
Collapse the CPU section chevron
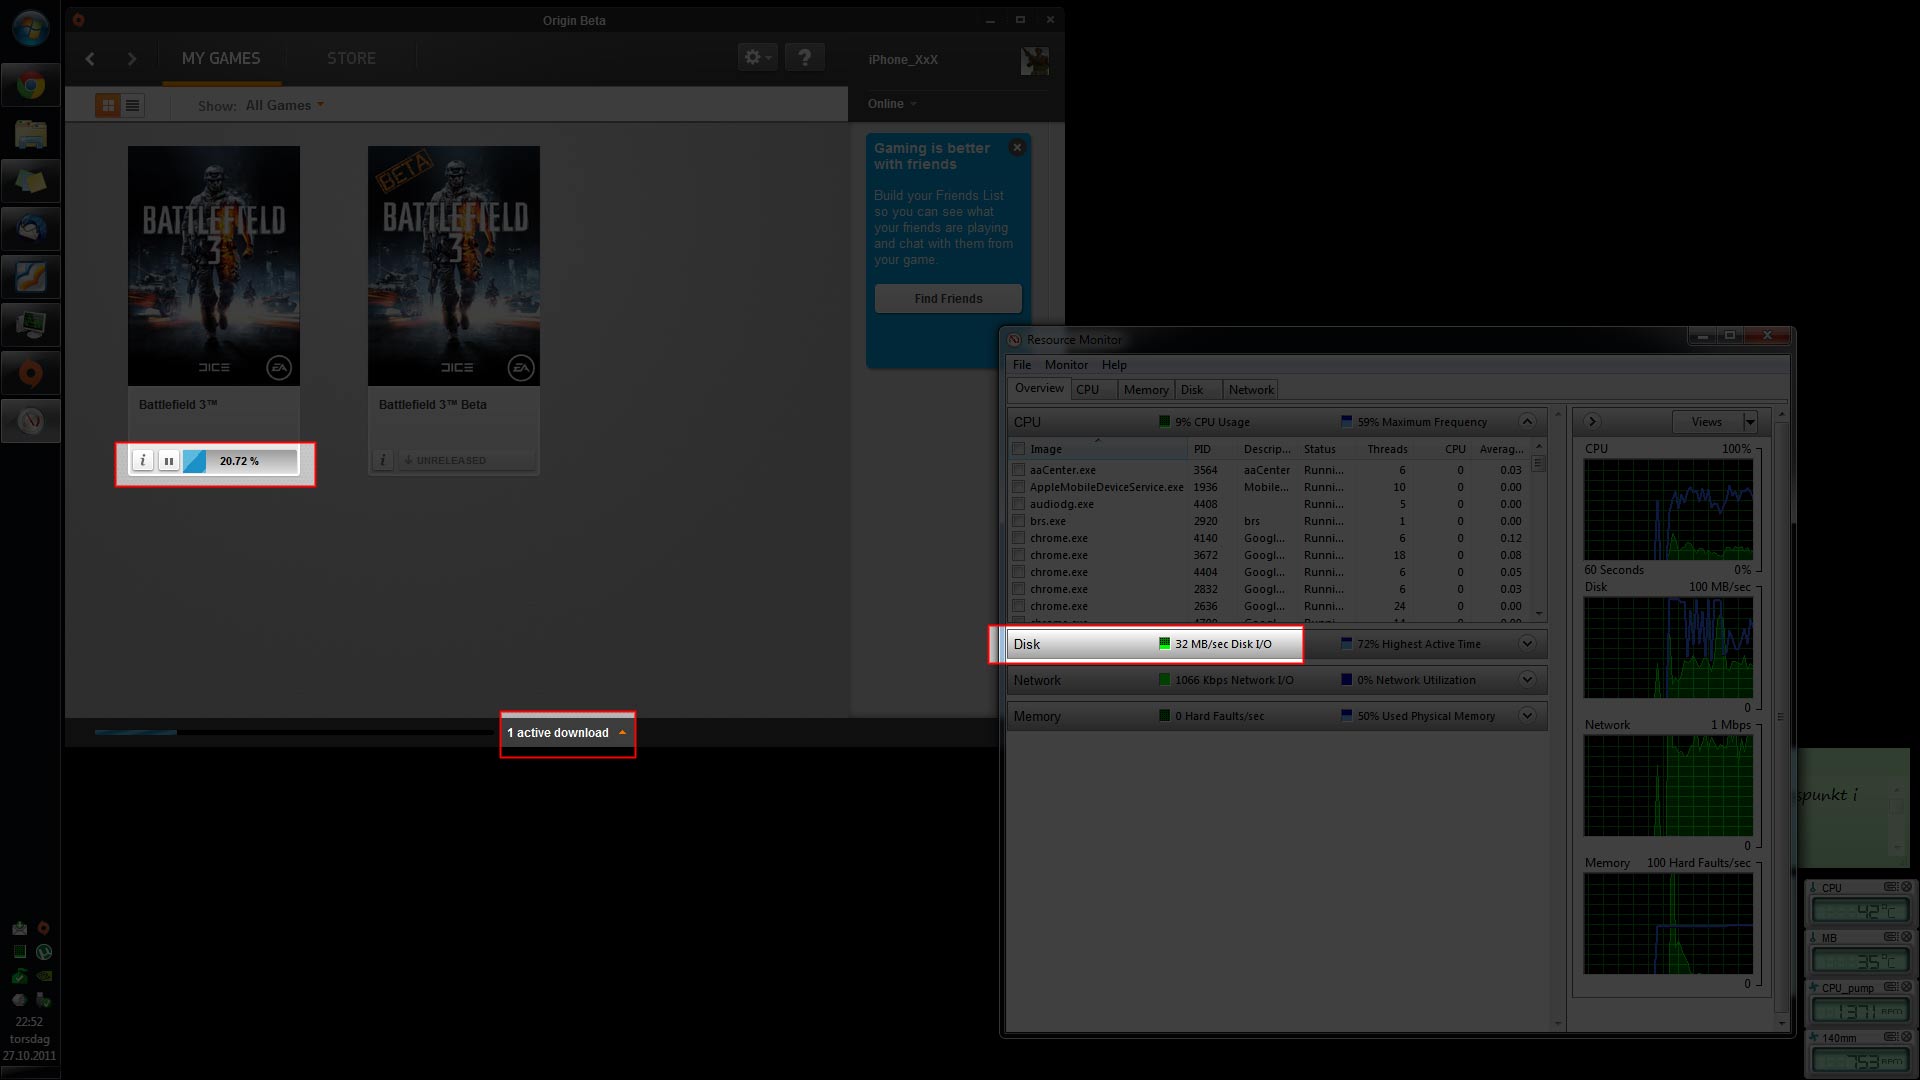point(1527,421)
